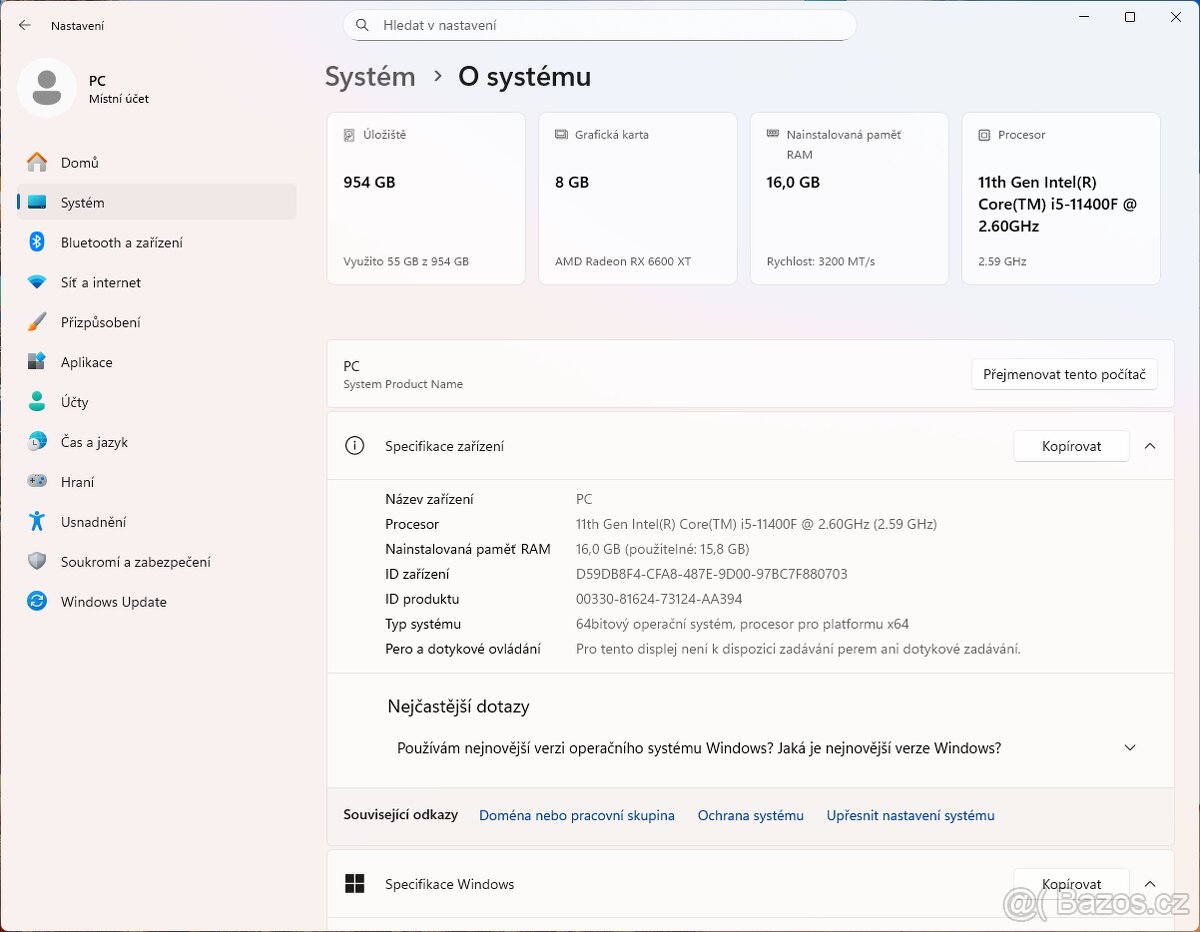Click the Bluetooth a zařízení icon
This screenshot has width=1200, height=932.
[37, 242]
